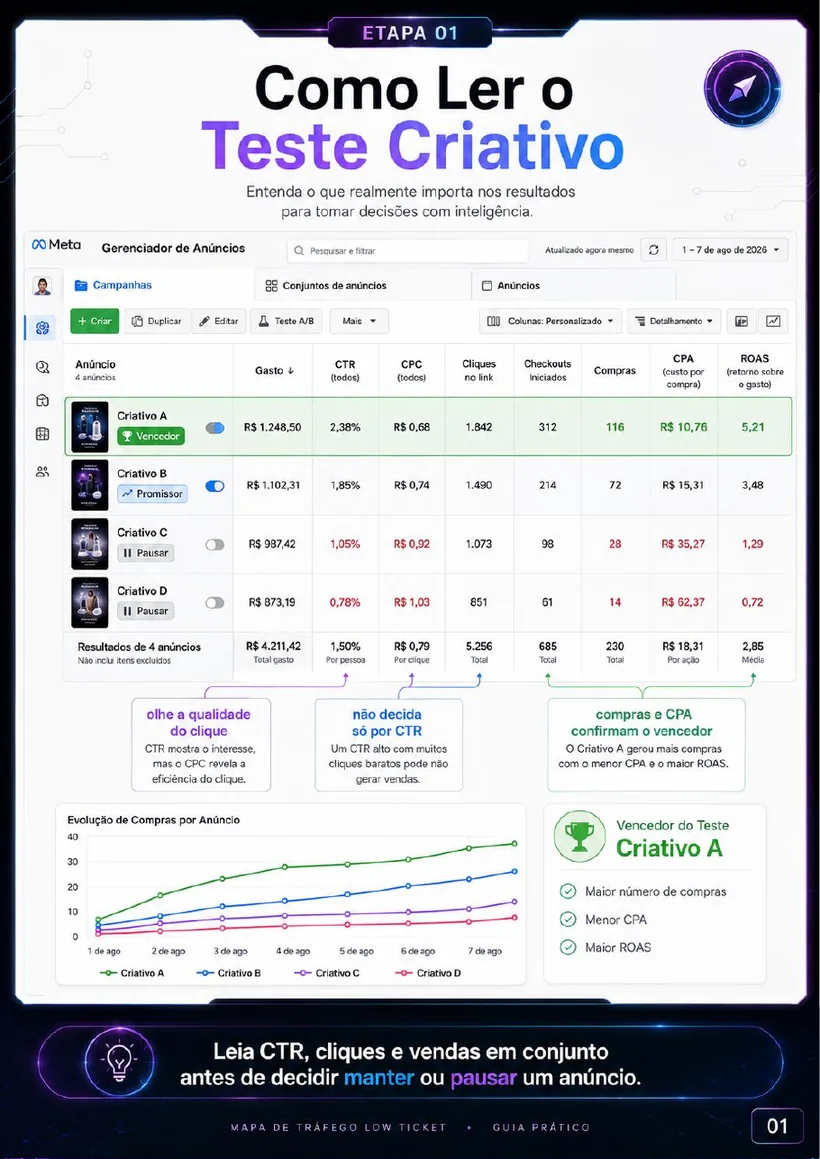
Task: Enable the Criativo C ad switch
Action: pyautogui.click(x=215, y=545)
